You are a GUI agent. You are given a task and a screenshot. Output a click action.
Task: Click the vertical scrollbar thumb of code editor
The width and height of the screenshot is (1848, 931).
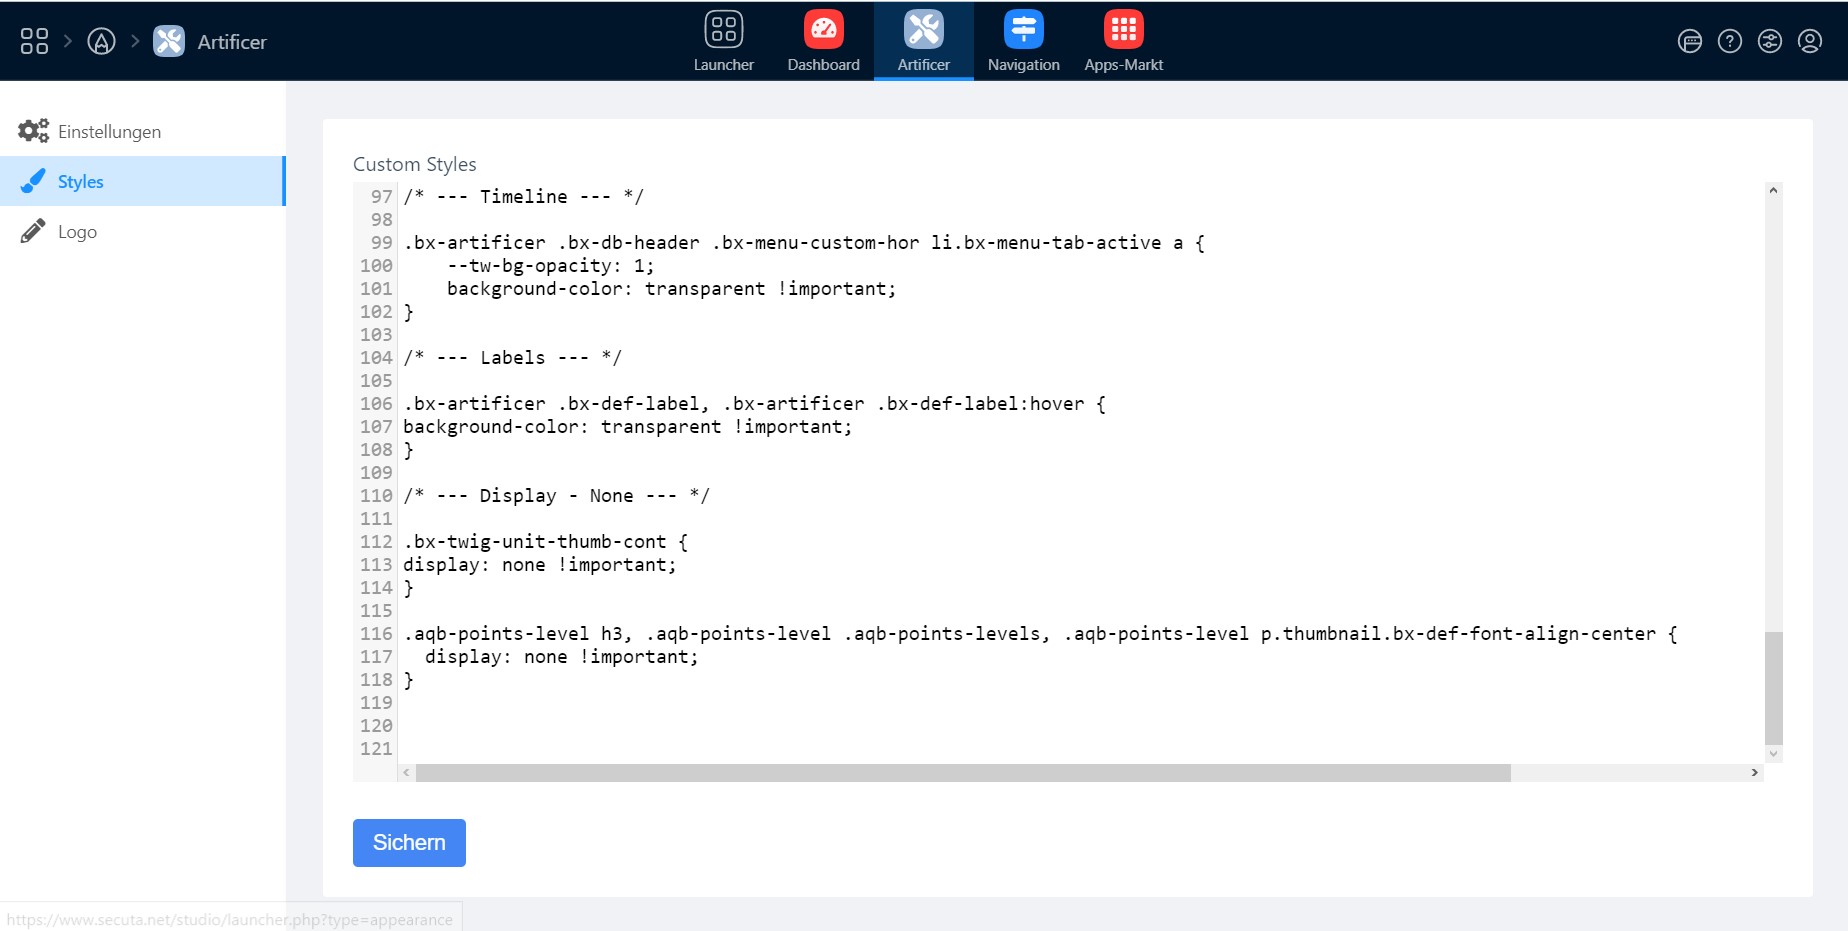pos(1773,687)
